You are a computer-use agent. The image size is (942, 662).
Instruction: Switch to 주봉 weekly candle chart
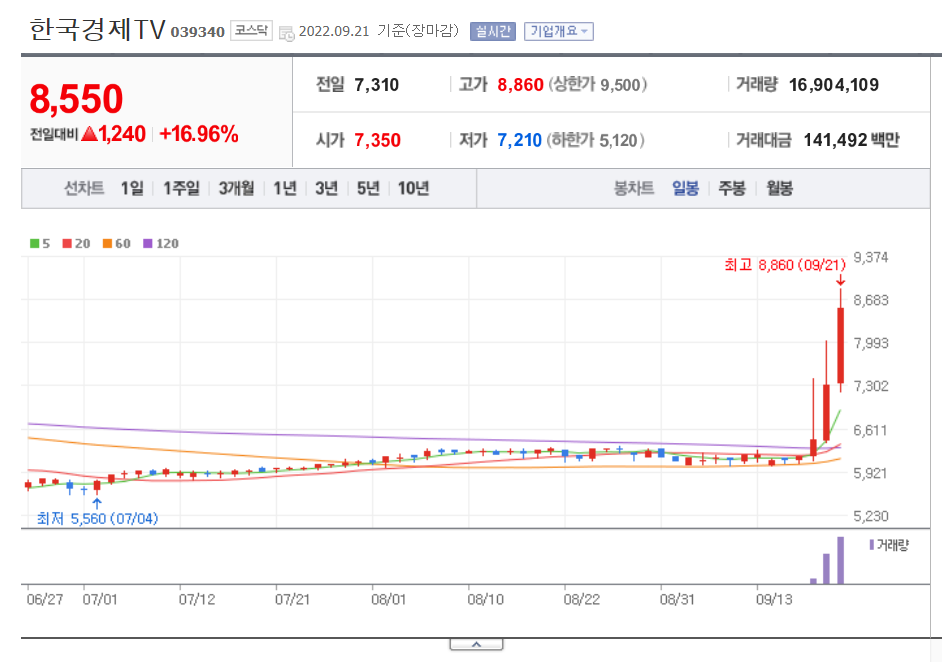[732, 189]
